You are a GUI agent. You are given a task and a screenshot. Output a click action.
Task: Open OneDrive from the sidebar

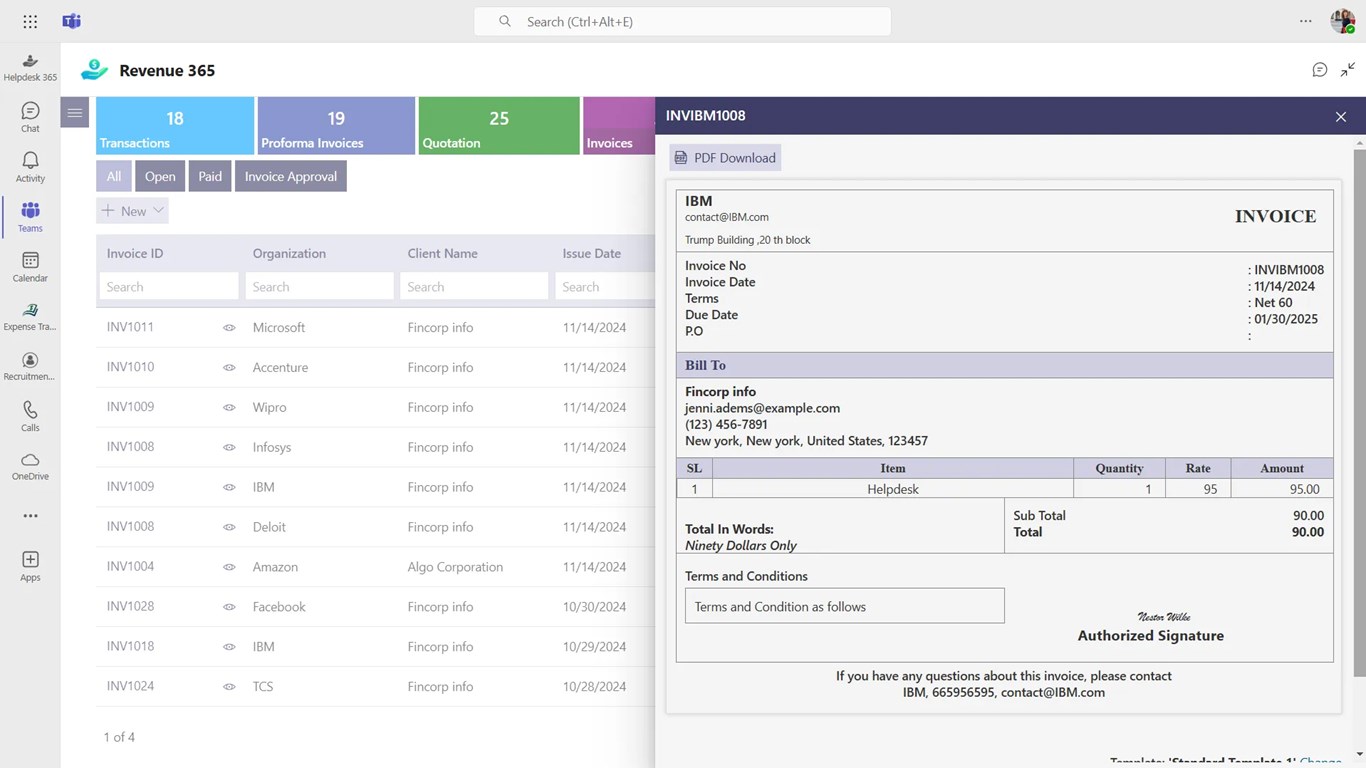click(30, 466)
